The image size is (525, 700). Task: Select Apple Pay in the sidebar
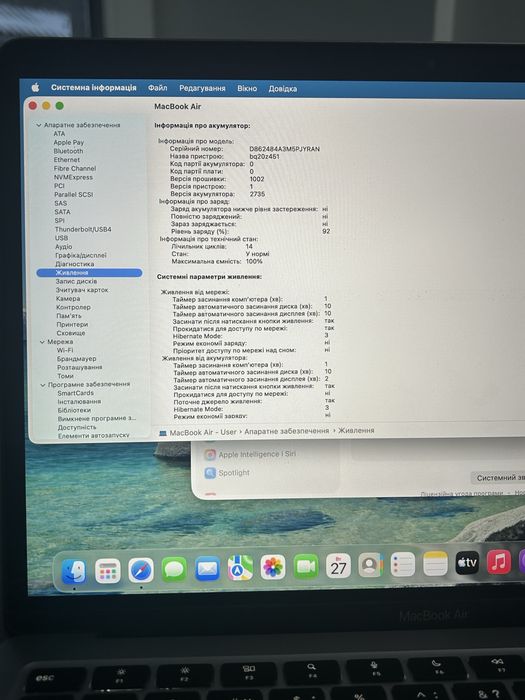pos(69,142)
